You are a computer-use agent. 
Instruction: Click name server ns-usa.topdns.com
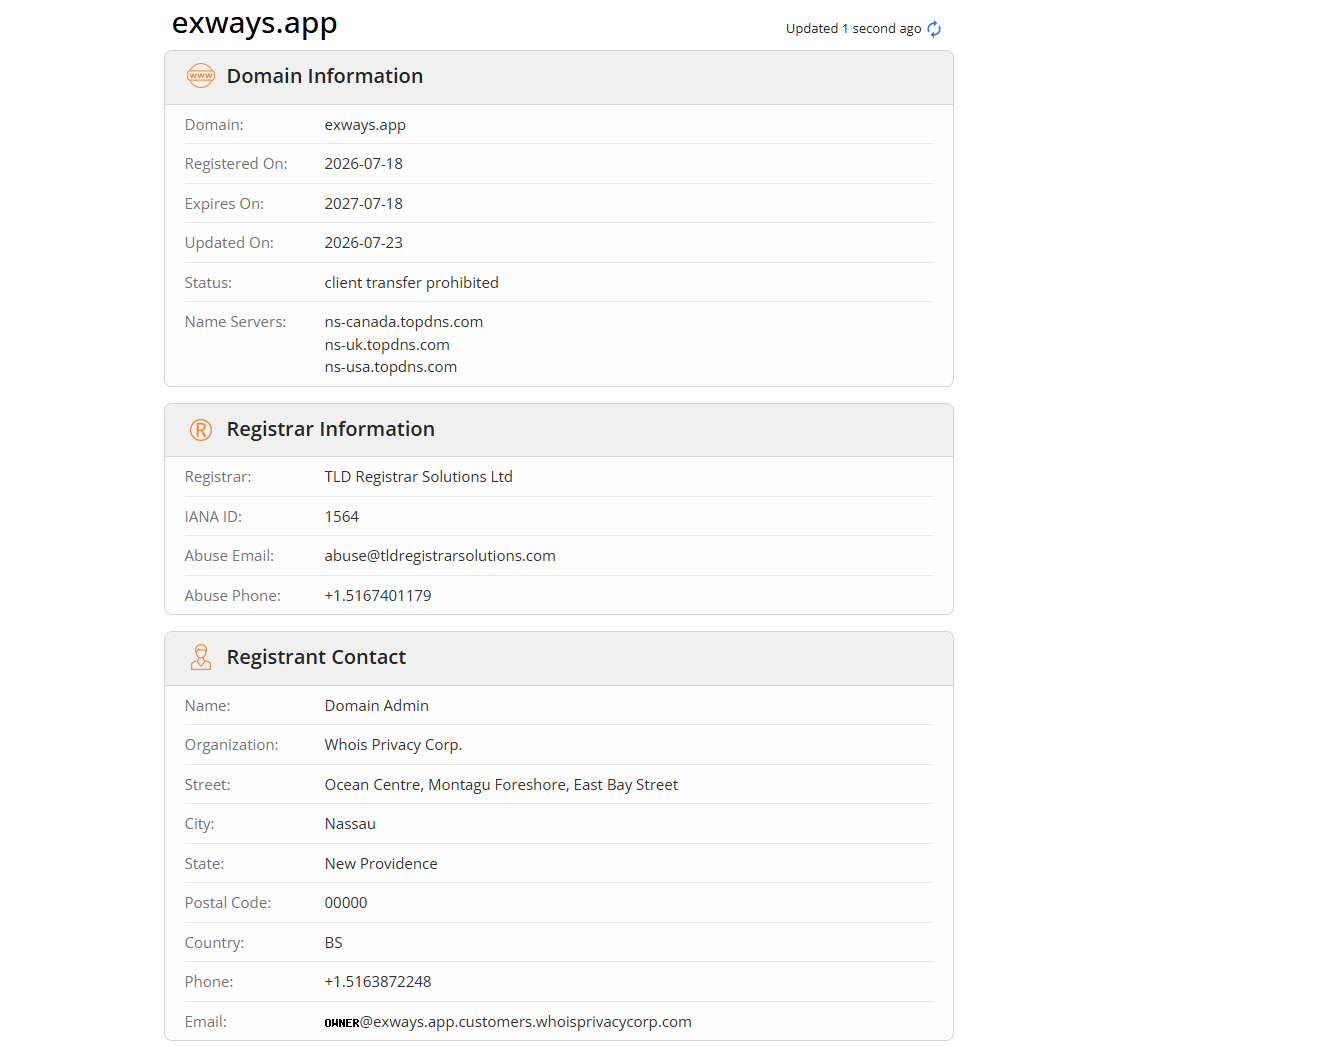pos(391,367)
